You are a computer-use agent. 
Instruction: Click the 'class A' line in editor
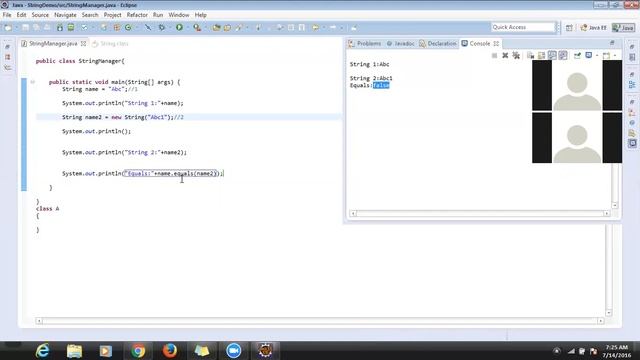point(47,209)
